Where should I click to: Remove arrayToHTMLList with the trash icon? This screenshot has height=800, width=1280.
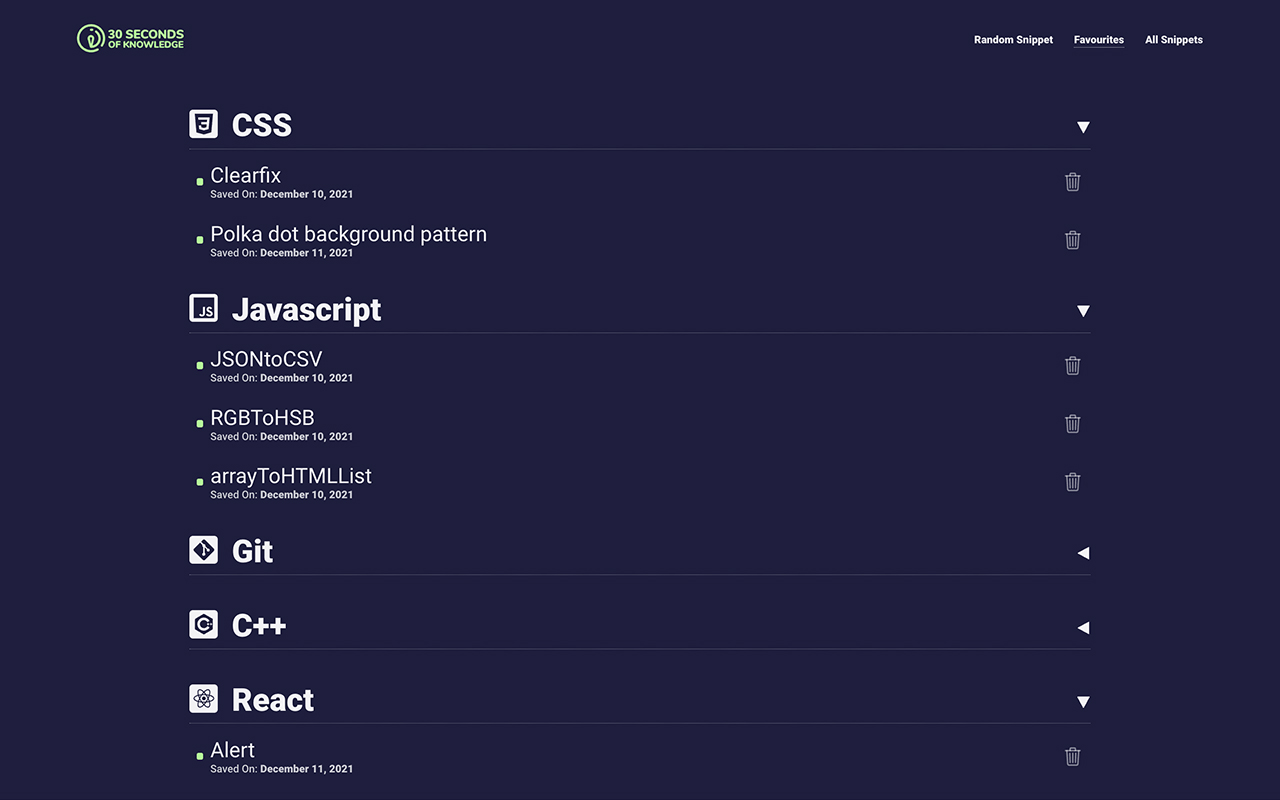pos(1072,482)
